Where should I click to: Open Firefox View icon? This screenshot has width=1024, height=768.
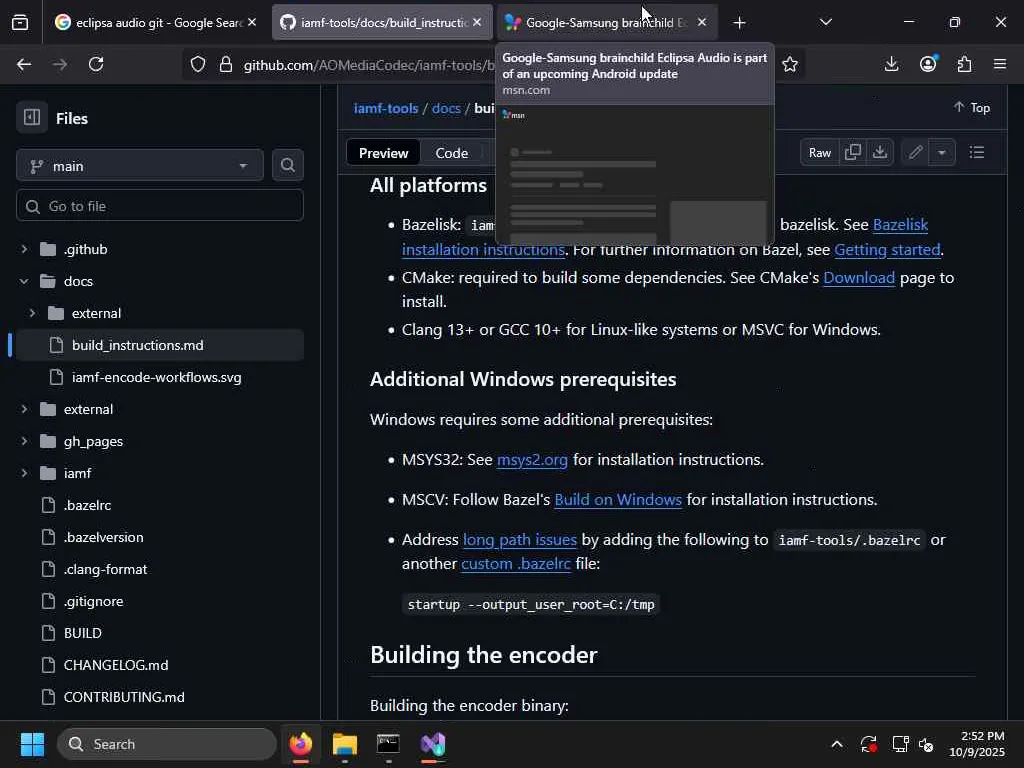(20, 23)
